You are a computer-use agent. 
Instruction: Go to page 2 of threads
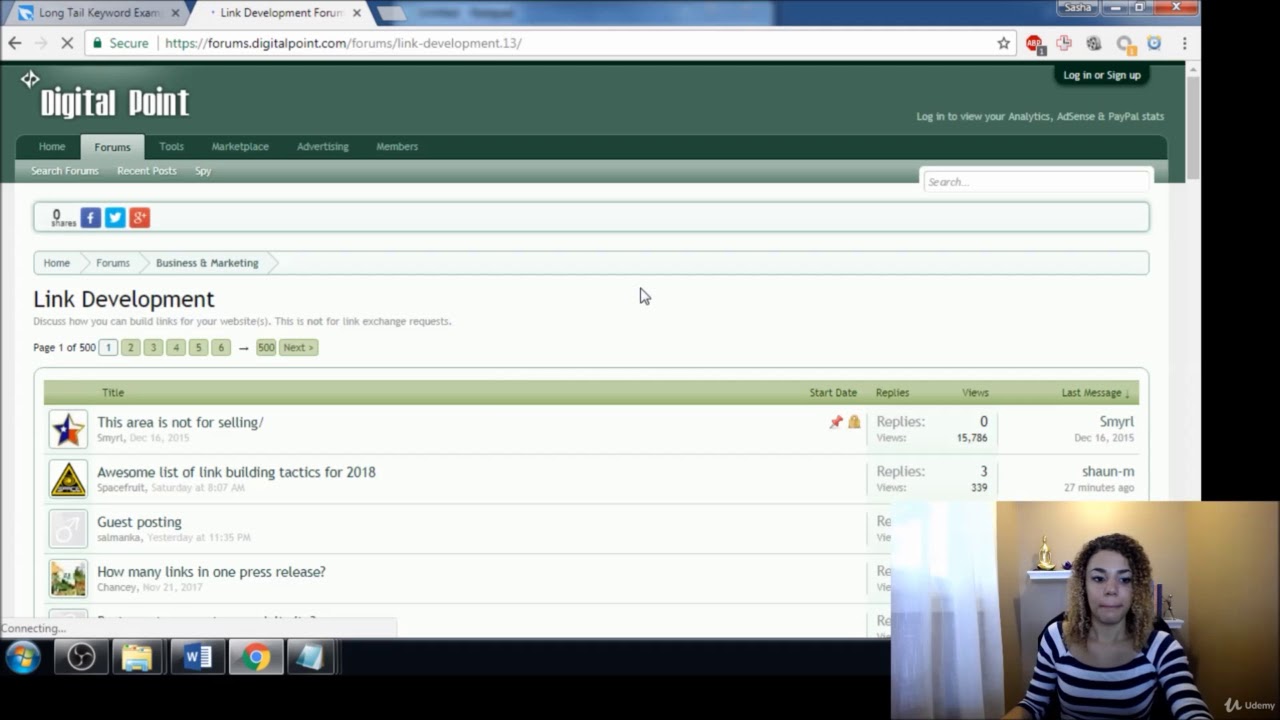[130, 347]
